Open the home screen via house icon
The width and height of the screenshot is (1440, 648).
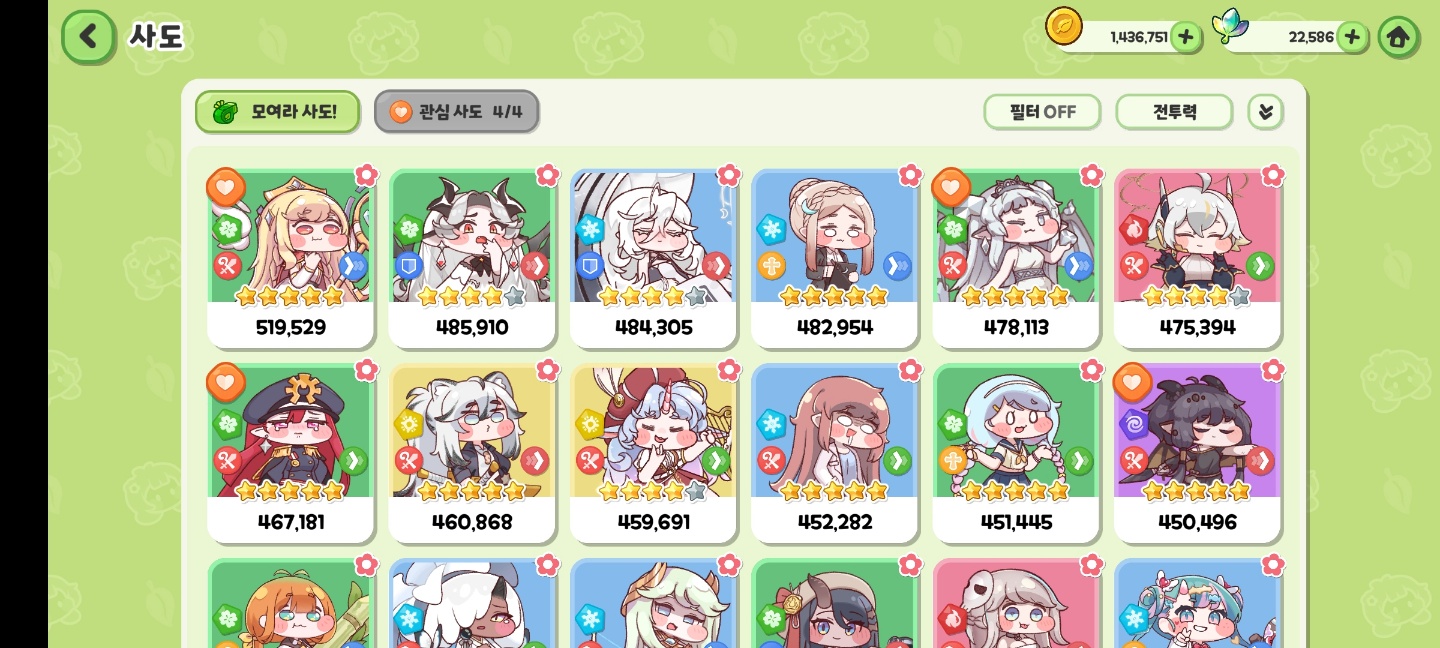click(1397, 37)
